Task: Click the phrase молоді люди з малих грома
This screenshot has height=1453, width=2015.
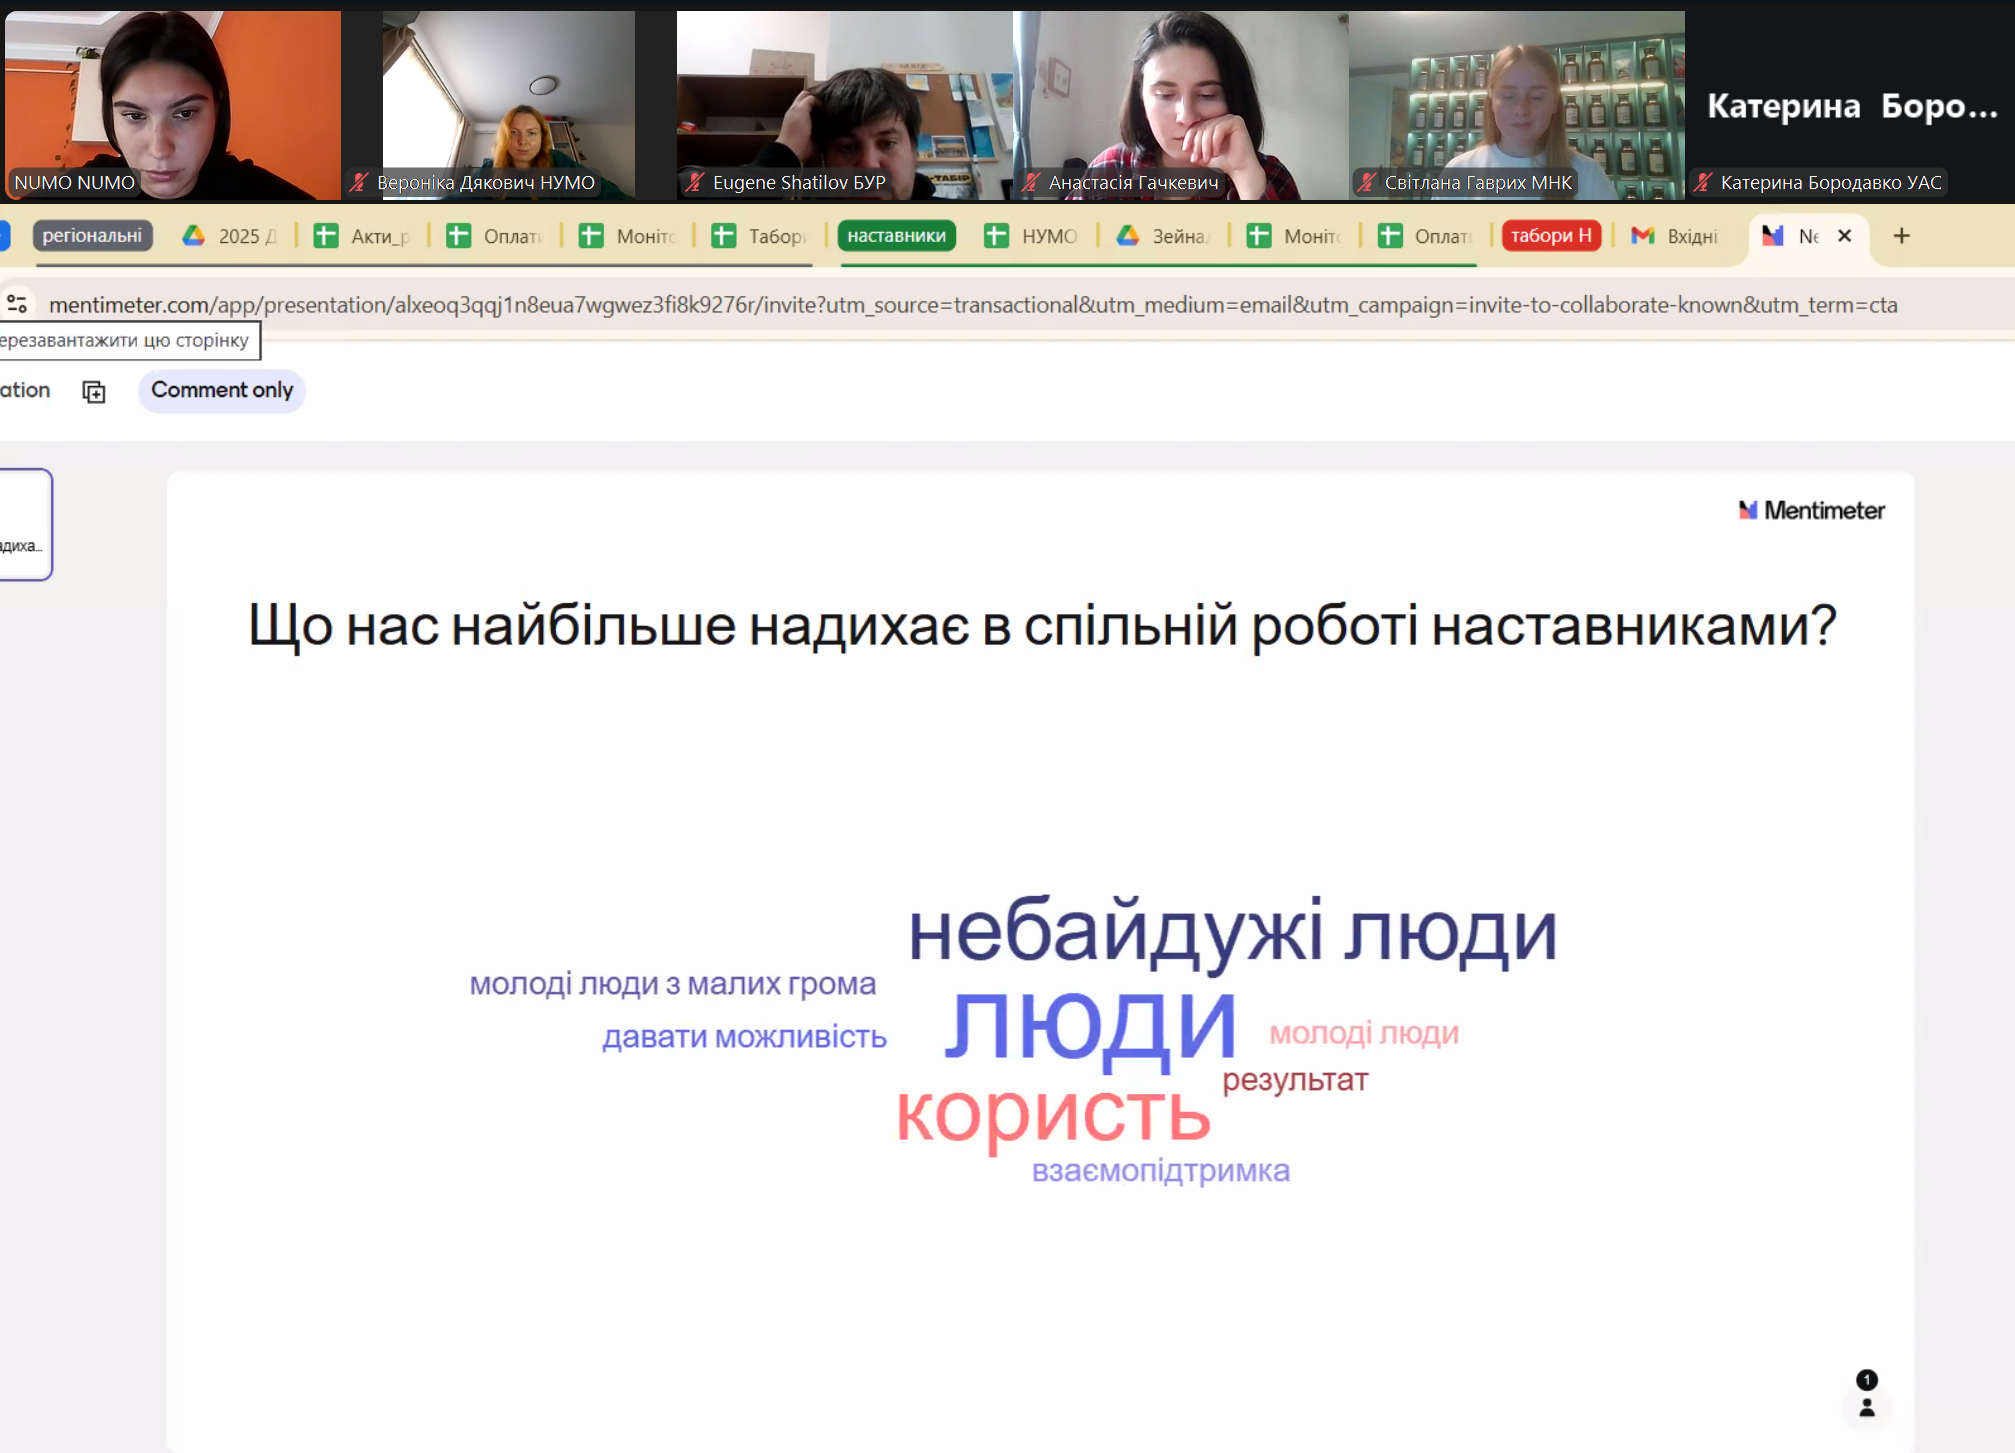Action: pos(673,984)
